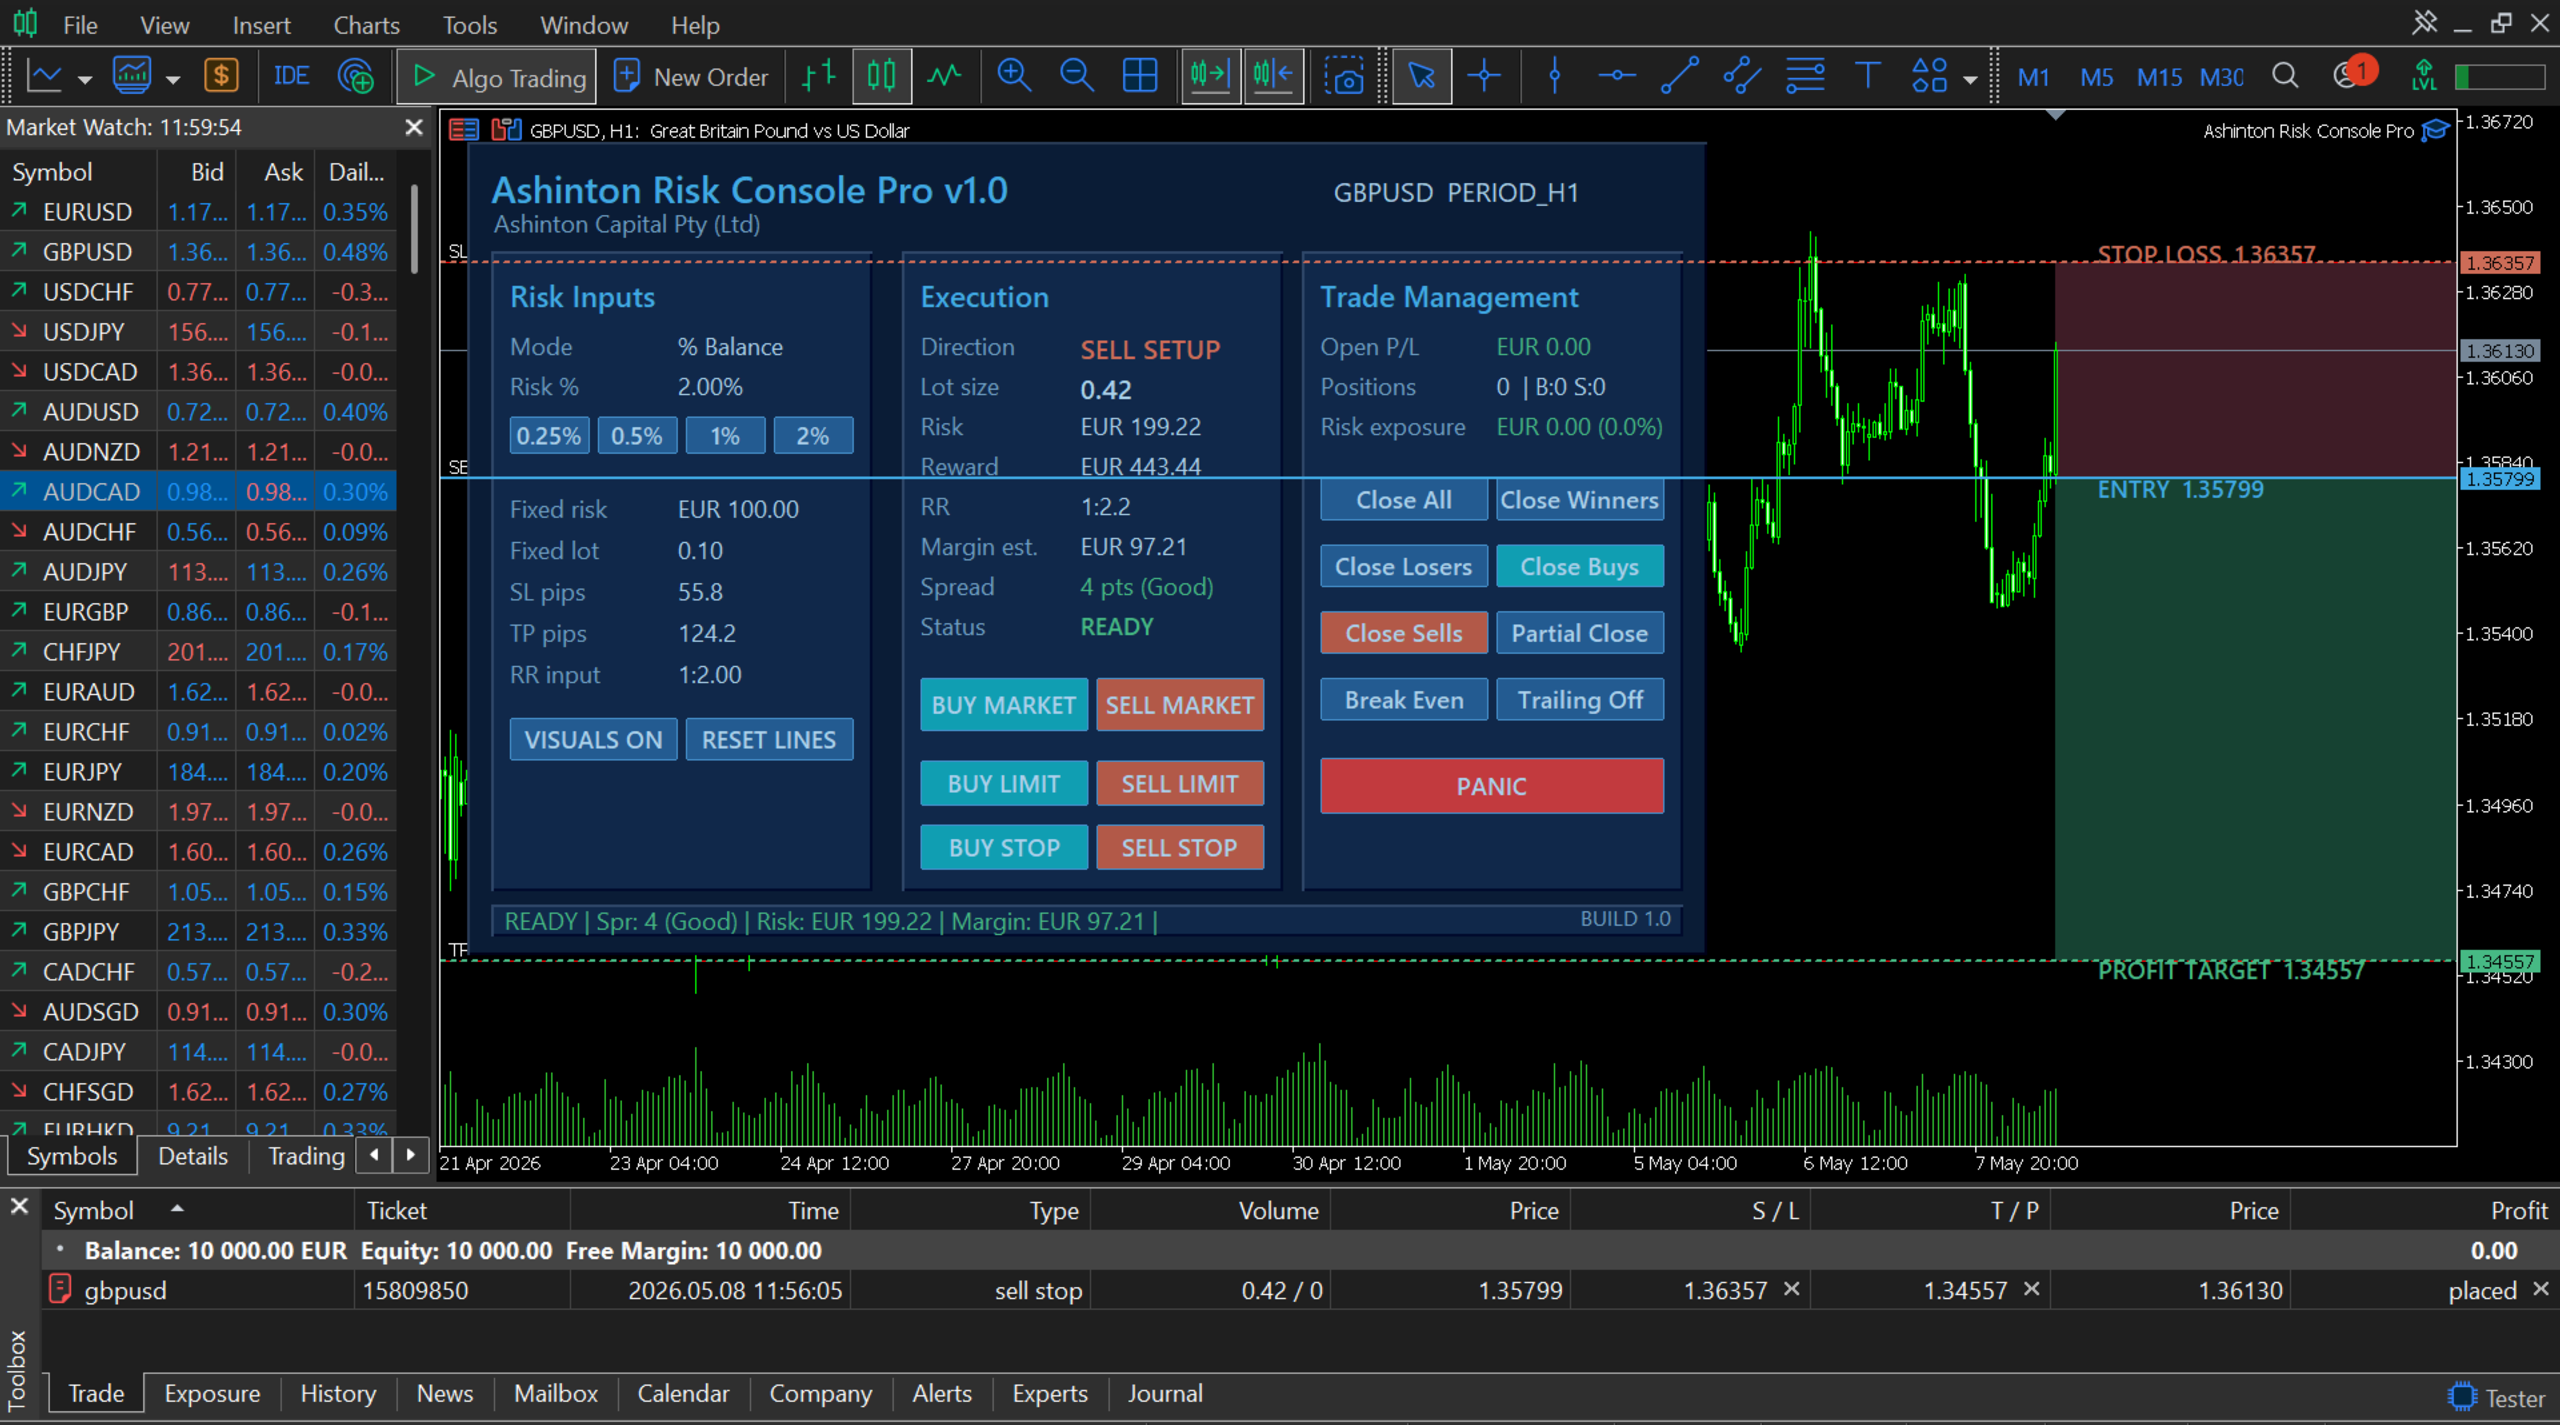Click the red stop loss price tag 1.36357

click(x=2499, y=262)
